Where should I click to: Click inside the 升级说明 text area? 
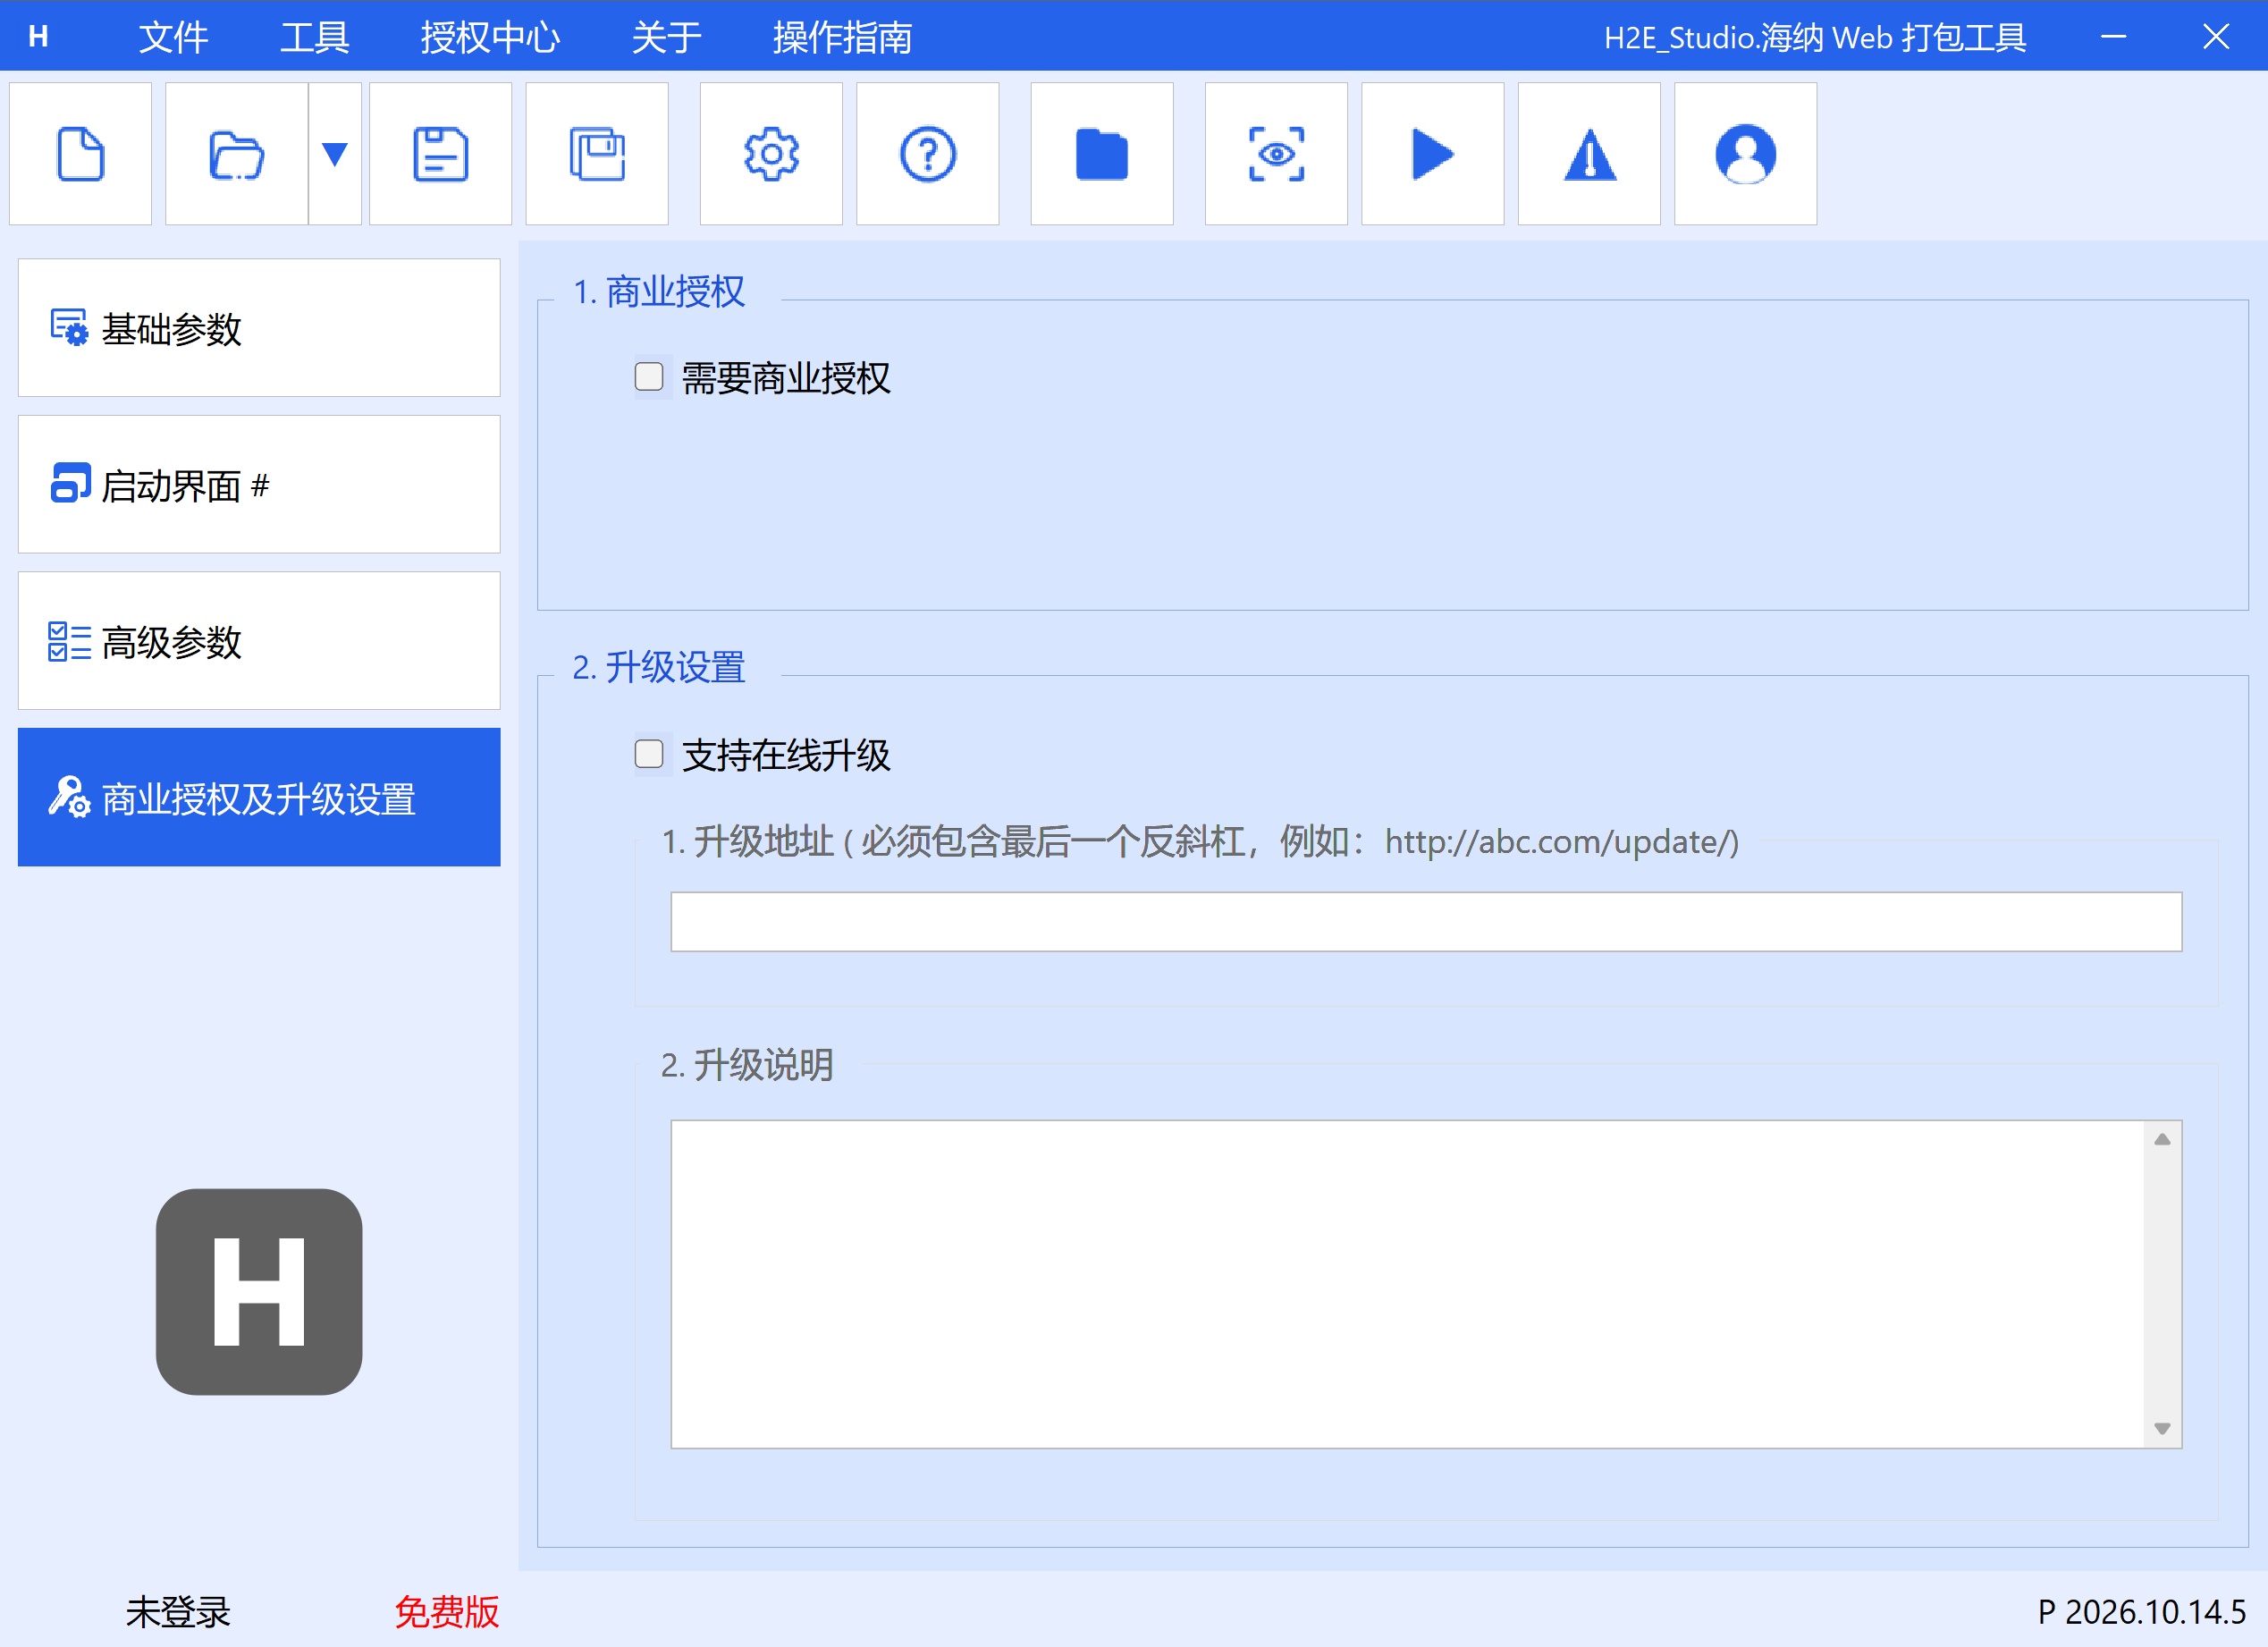coord(1407,1284)
